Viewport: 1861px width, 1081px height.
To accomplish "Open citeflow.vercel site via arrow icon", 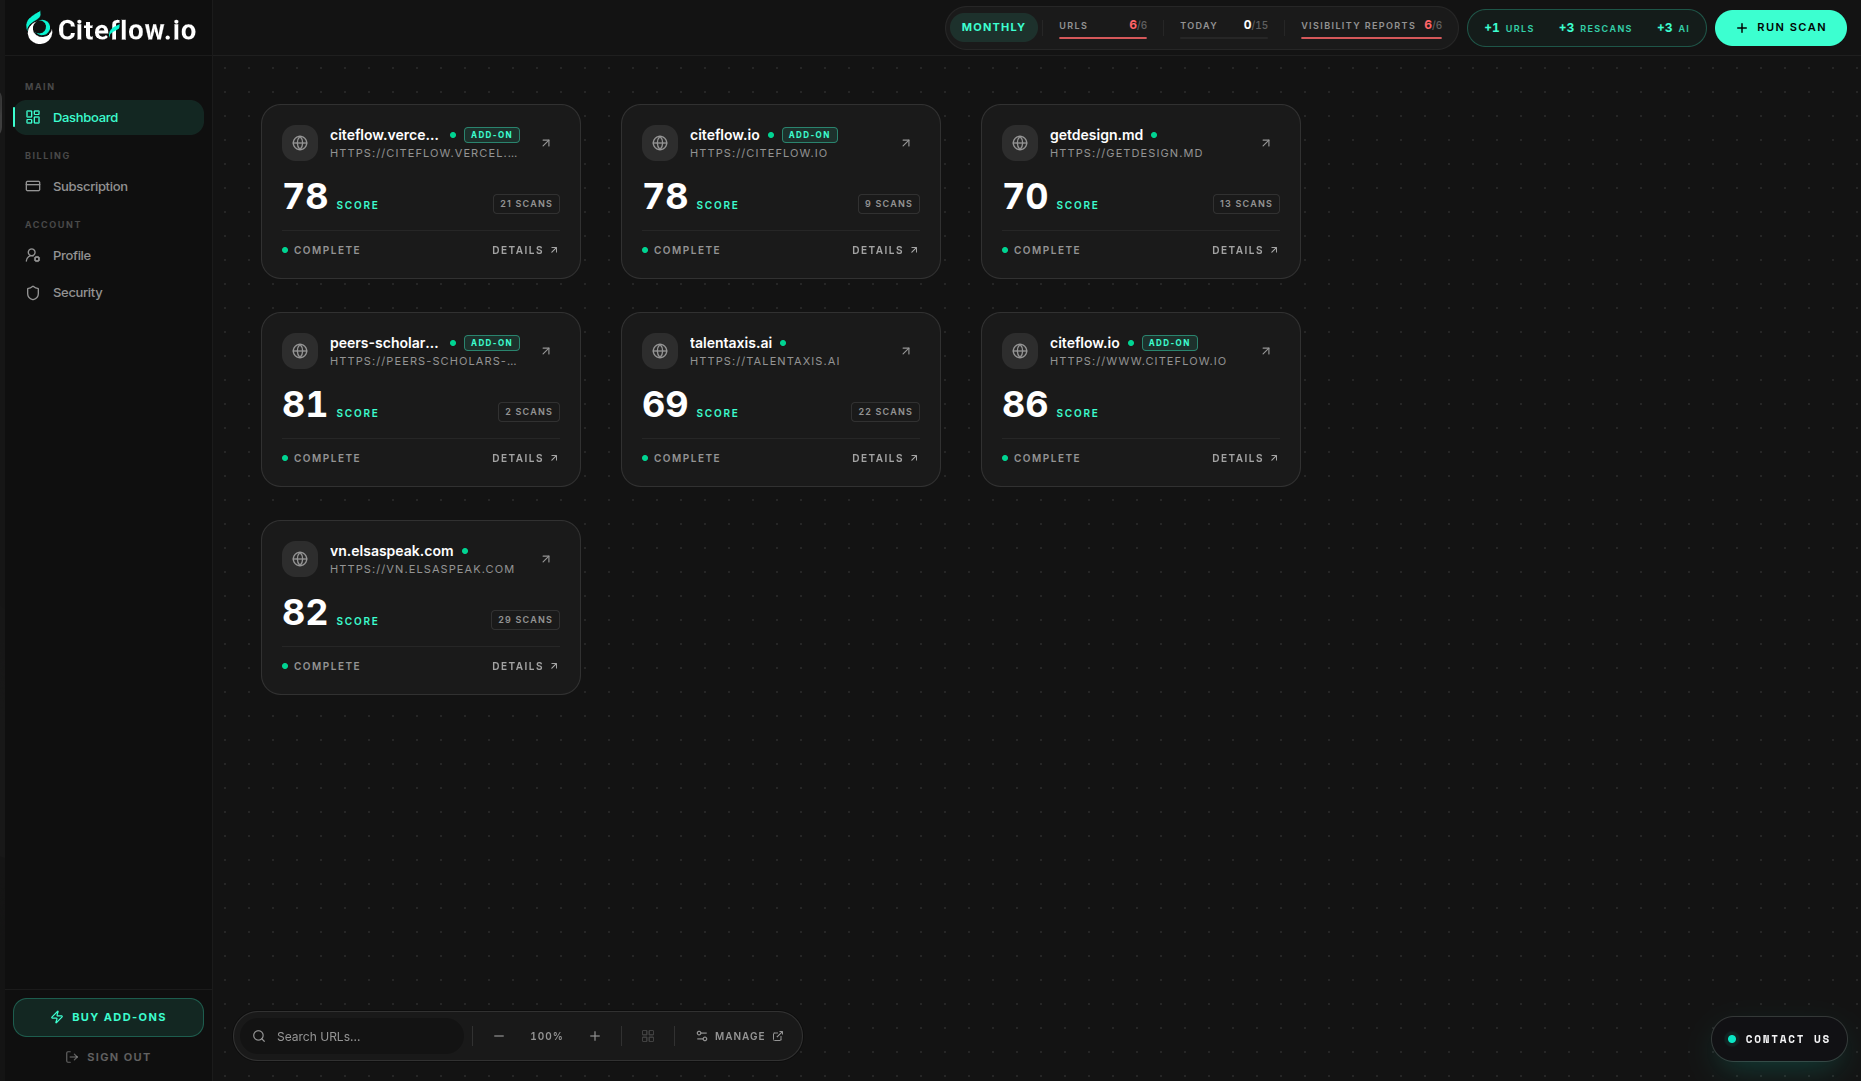I will click(x=546, y=143).
